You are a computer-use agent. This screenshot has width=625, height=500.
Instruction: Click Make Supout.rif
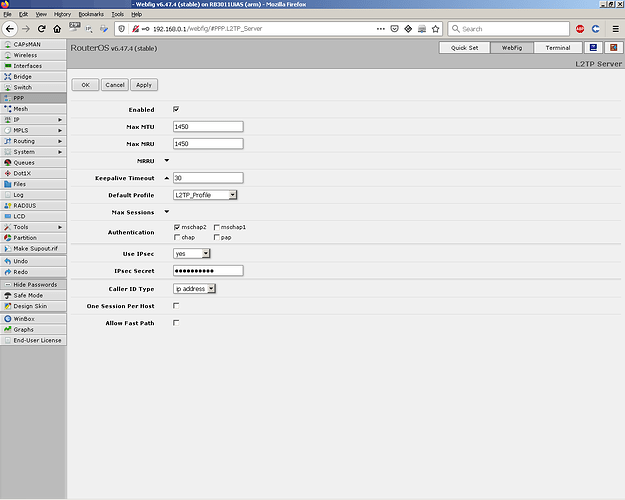(33, 248)
